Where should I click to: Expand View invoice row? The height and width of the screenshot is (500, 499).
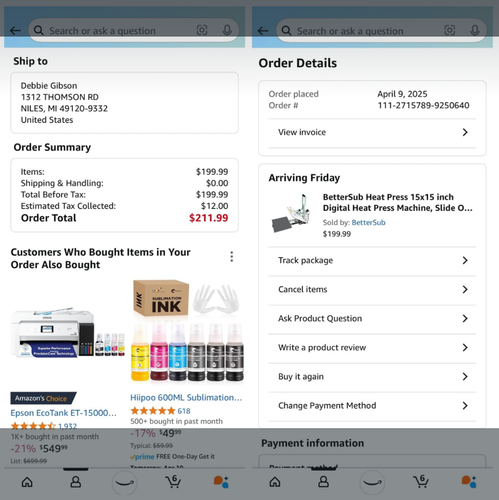point(372,132)
